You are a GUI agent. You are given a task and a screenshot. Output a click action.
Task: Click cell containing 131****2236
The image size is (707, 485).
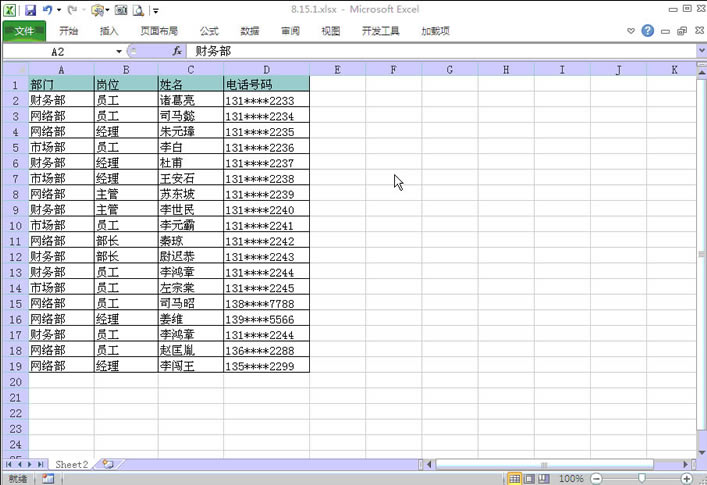(x=266, y=147)
